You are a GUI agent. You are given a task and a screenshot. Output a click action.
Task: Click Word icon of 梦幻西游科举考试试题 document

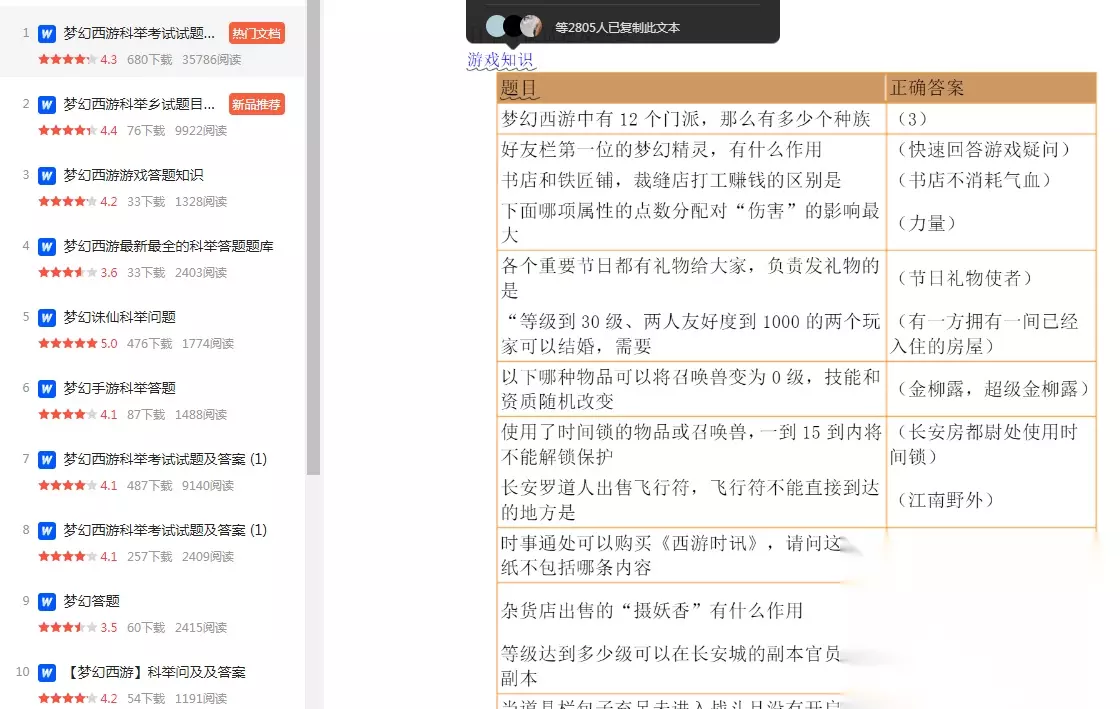[47, 34]
